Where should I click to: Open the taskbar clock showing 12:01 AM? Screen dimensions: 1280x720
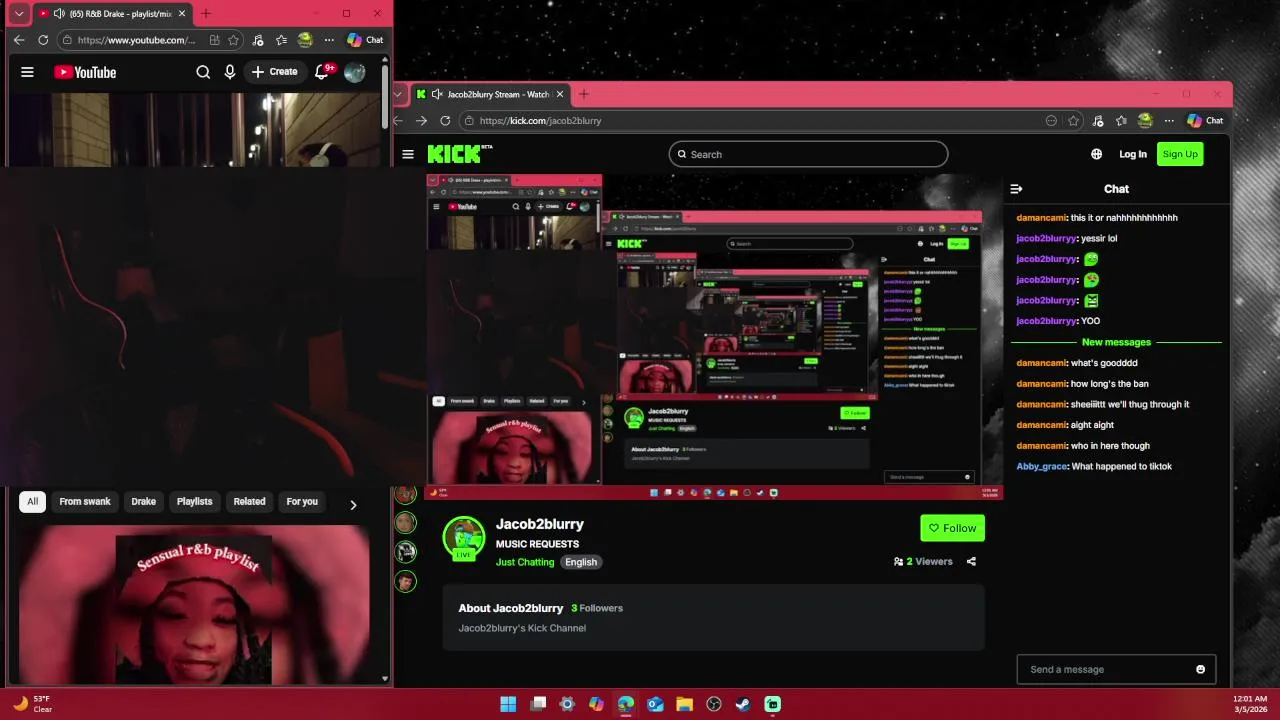point(1250,704)
